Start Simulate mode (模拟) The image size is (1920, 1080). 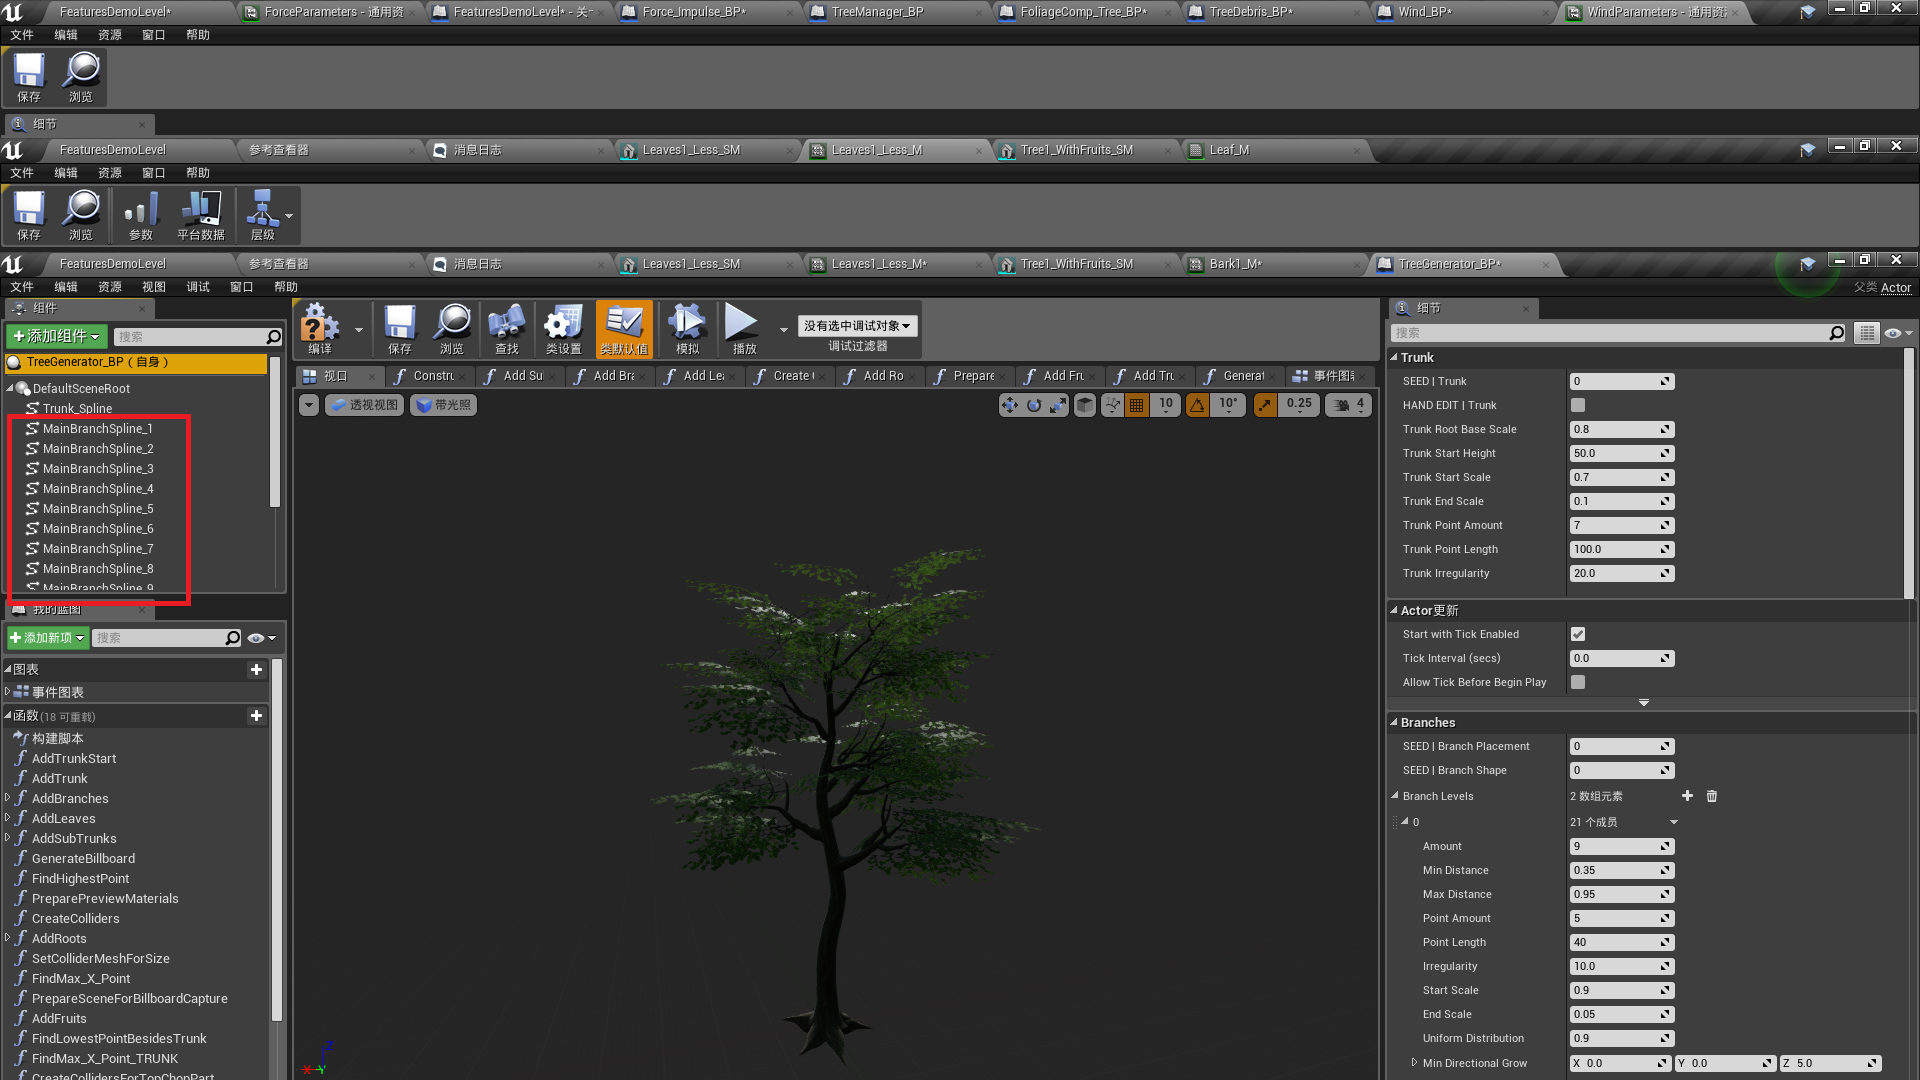pyautogui.click(x=687, y=329)
